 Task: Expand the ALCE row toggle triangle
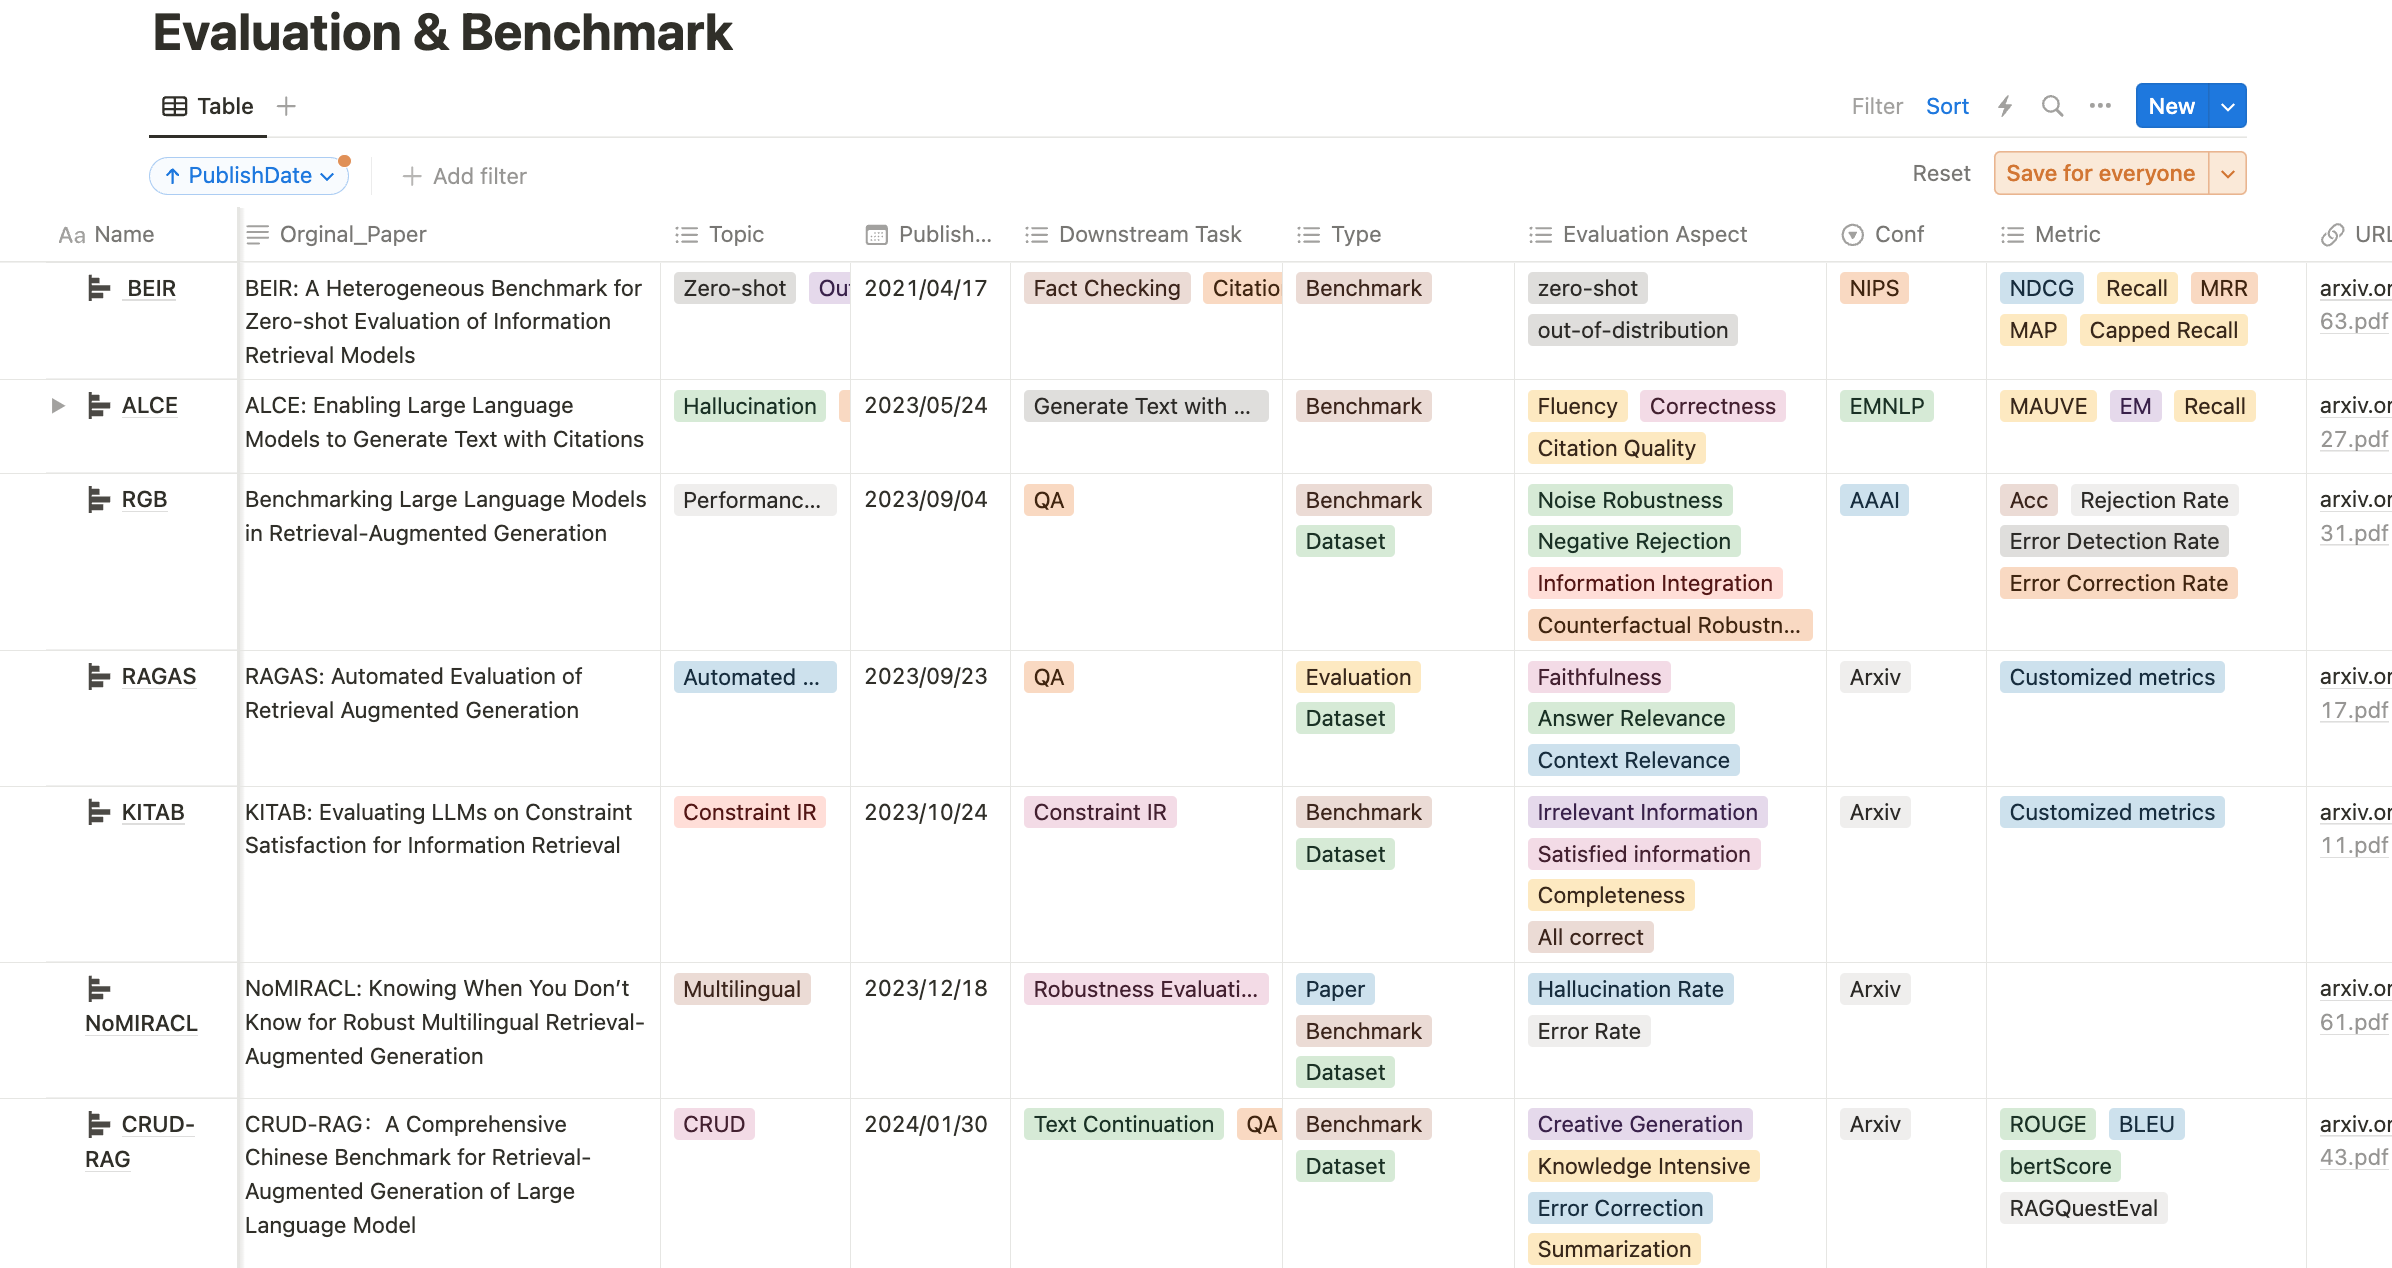click(58, 406)
